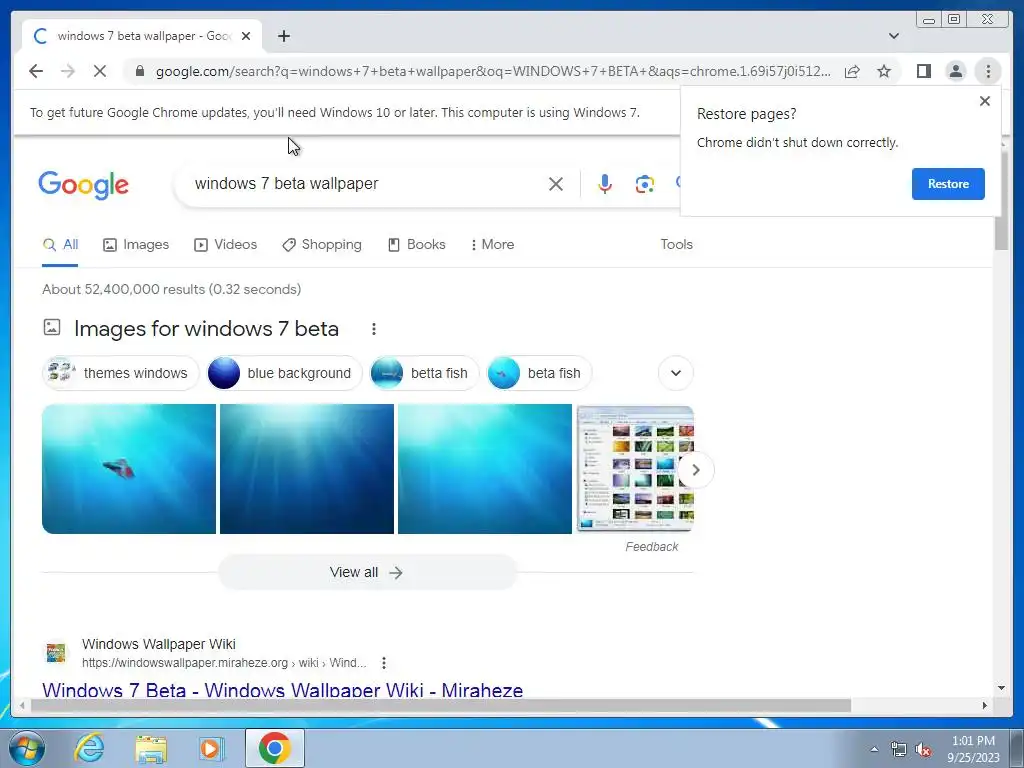Click Feedback link below images
This screenshot has width=1024, height=768.
coord(652,547)
